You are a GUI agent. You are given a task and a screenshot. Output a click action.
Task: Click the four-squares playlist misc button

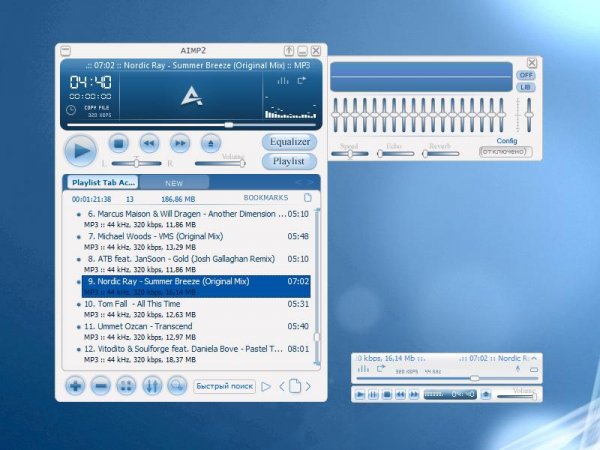pos(126,386)
